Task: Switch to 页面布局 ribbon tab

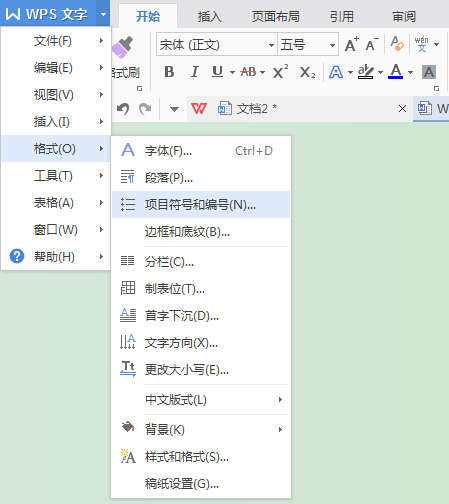Action: (x=275, y=16)
